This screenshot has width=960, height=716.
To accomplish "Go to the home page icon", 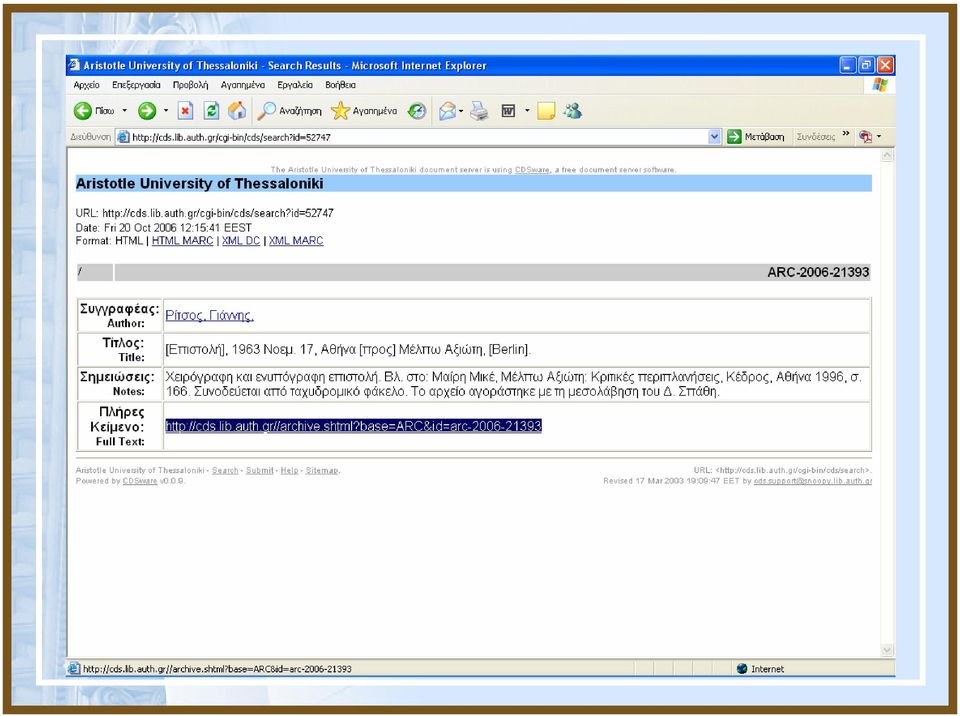I will pos(237,111).
